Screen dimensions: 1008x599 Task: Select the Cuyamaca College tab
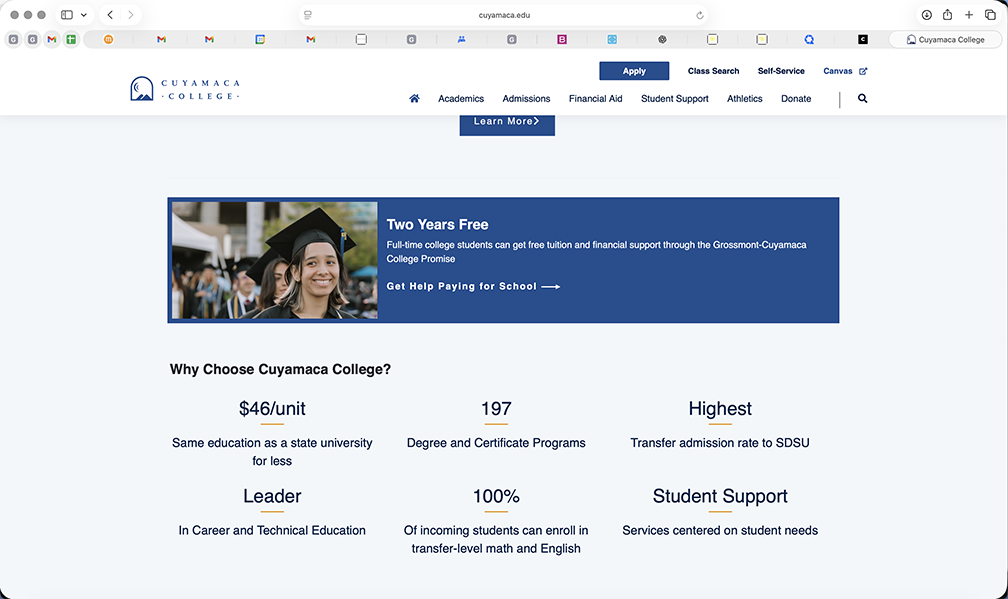tap(945, 39)
